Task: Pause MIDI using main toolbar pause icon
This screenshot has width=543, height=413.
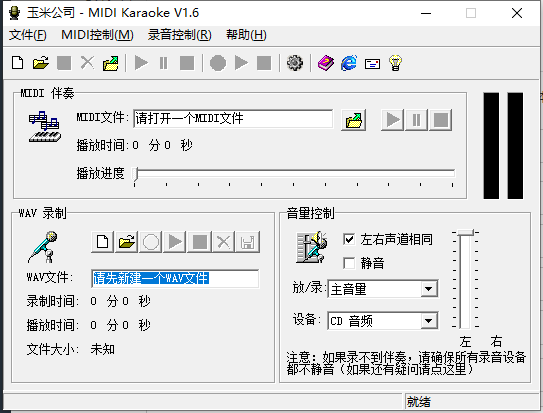Action: (163, 63)
